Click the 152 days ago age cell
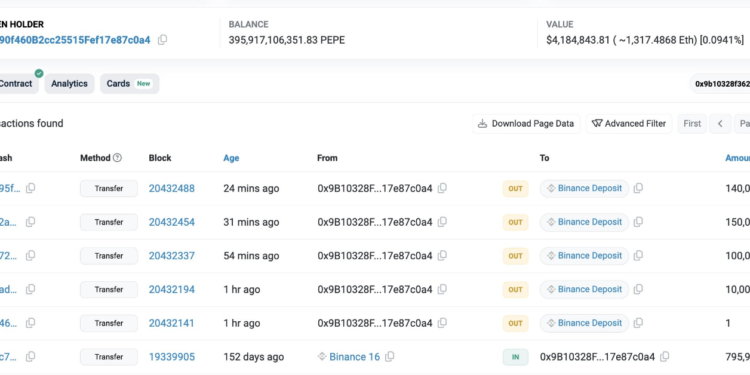 [254, 357]
